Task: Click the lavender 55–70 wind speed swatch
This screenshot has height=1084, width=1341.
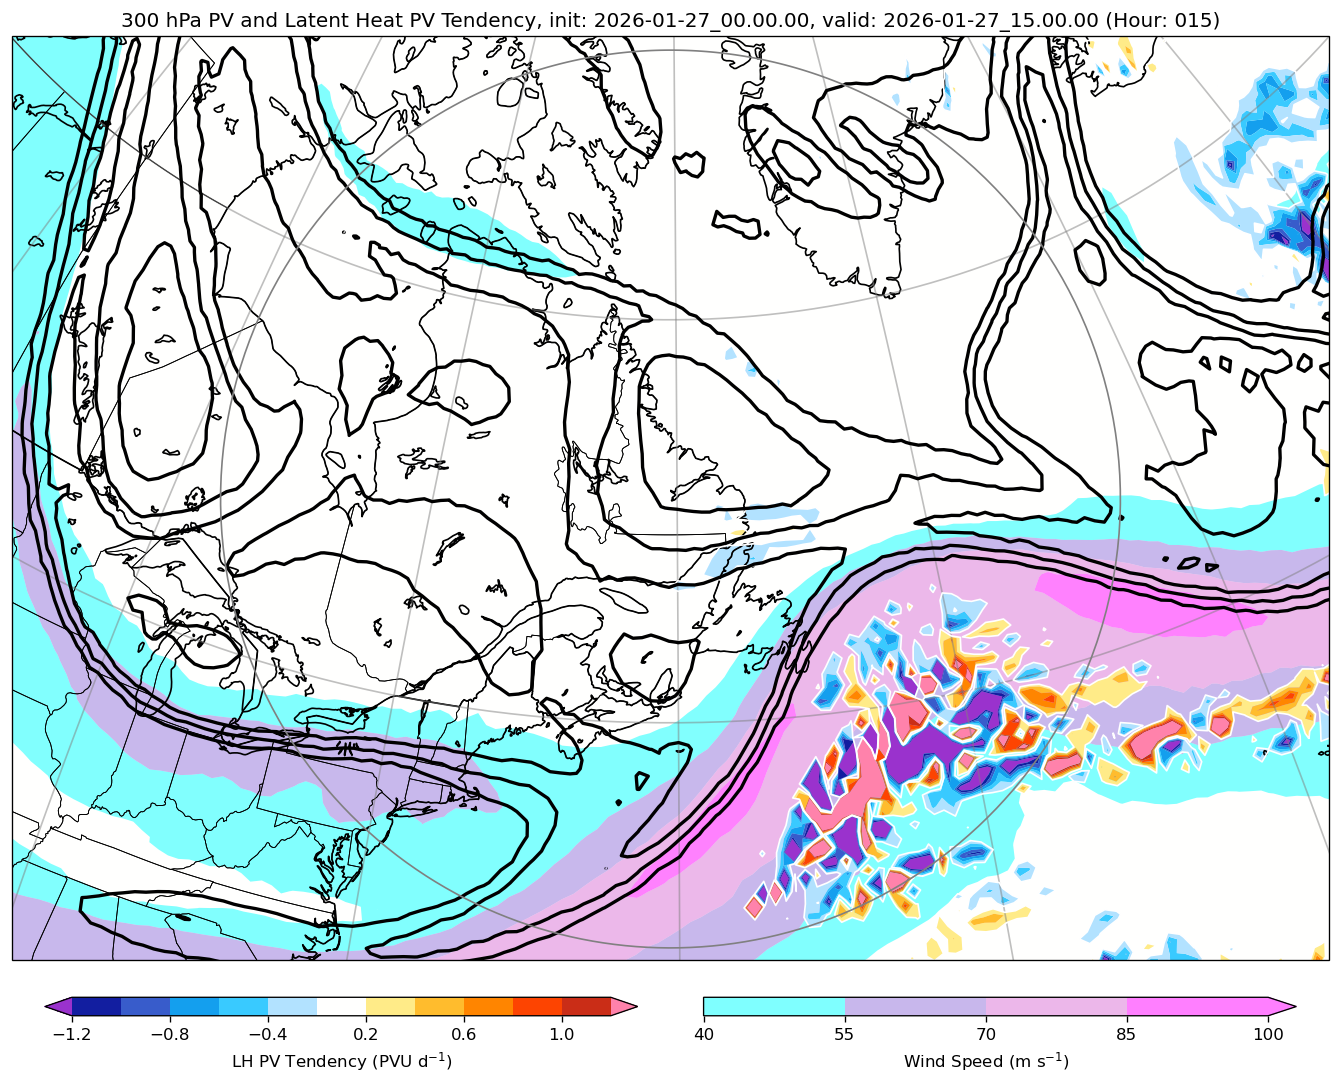Action: click(x=915, y=1006)
